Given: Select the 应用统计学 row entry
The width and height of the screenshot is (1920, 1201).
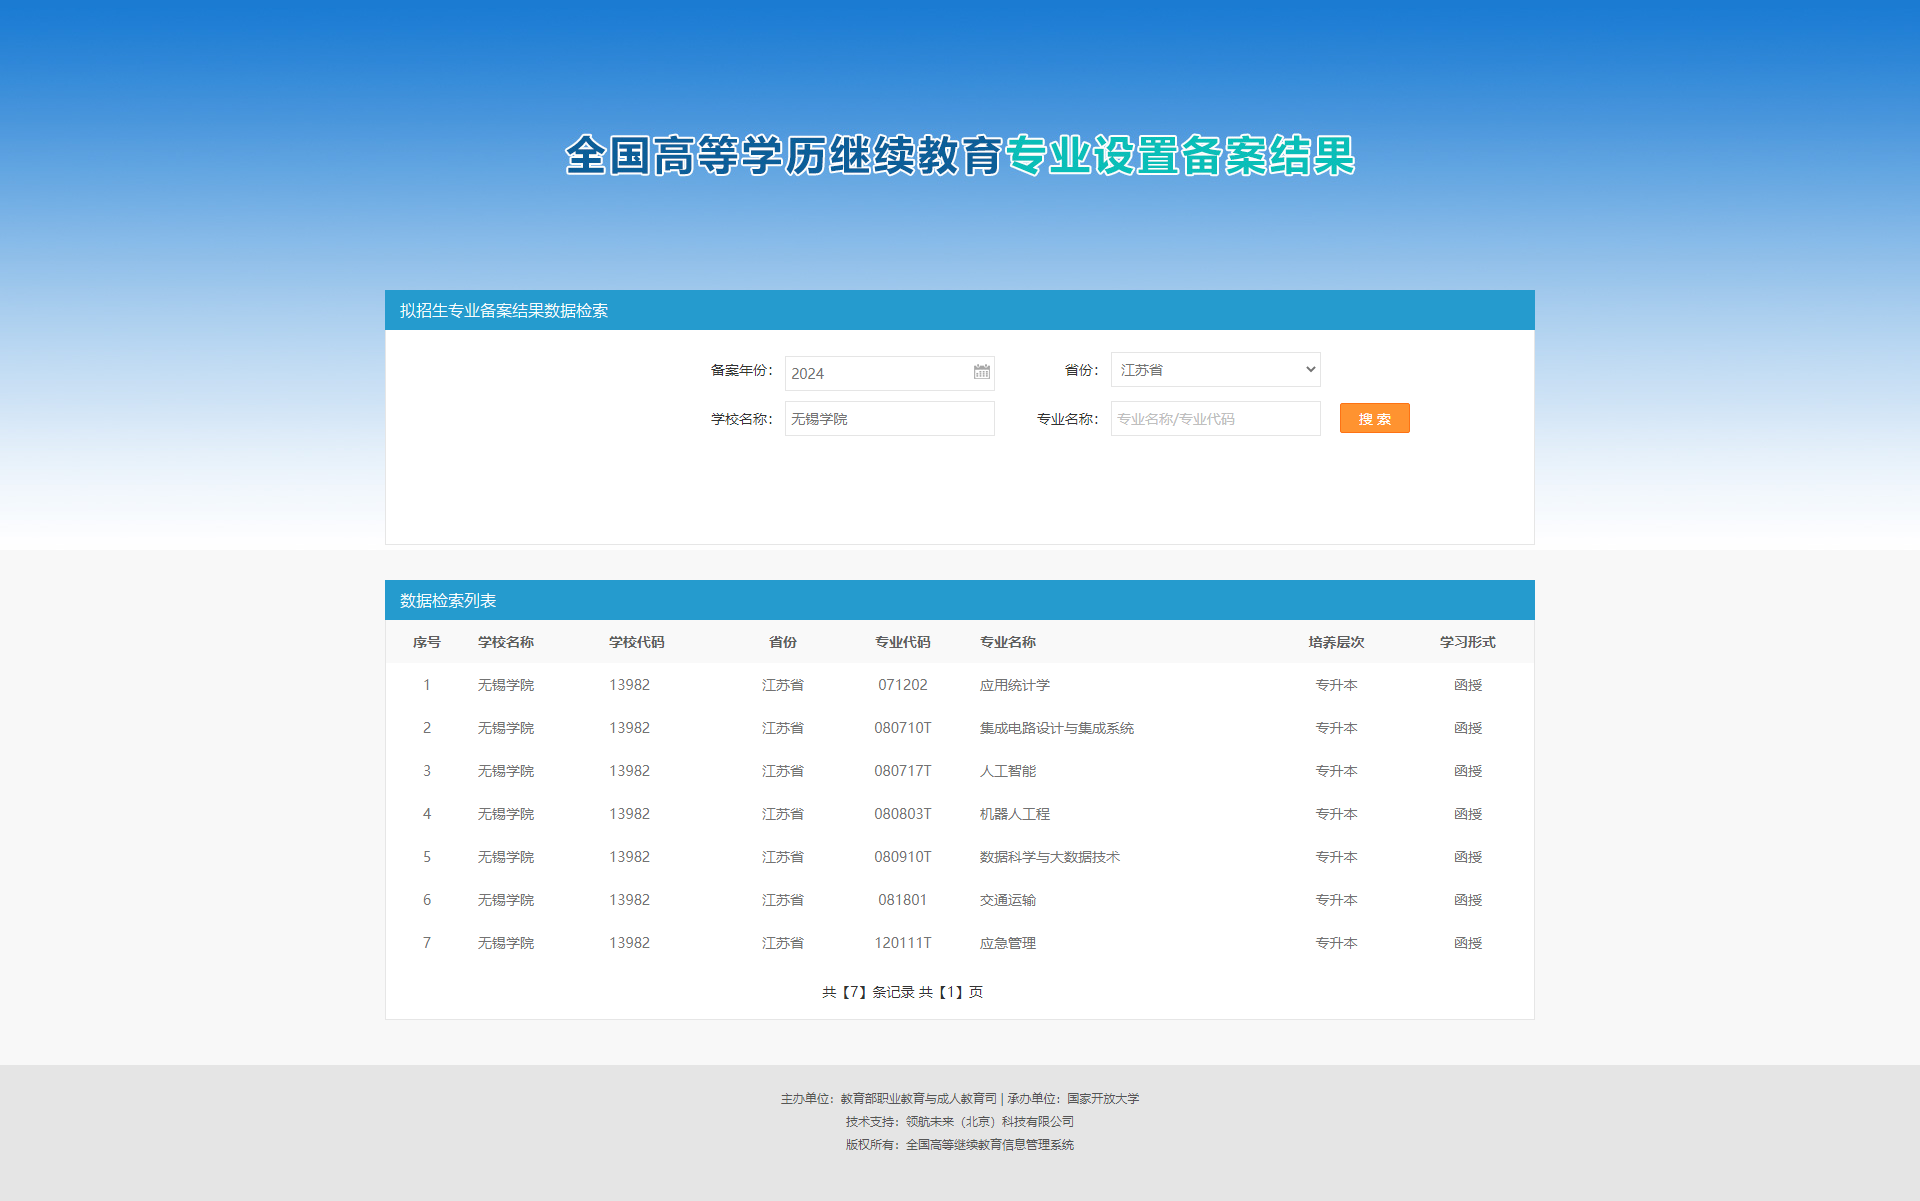Looking at the screenshot, I should tap(1014, 685).
